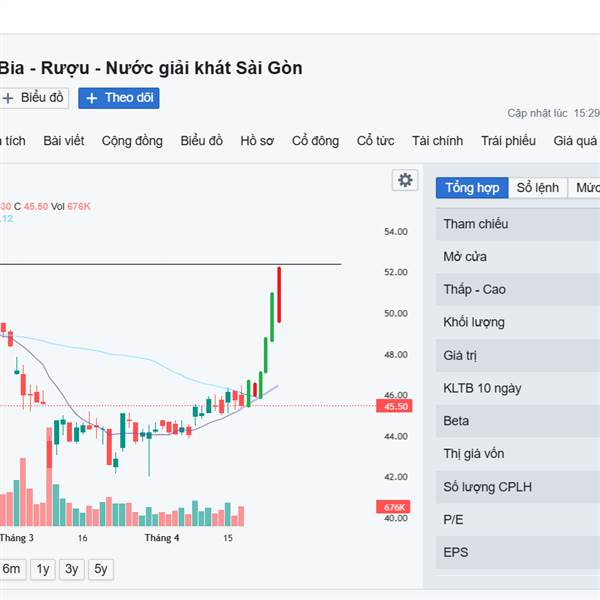Go to the Hồ sơ tab
Viewport: 600px width, 600px height.
[257, 141]
